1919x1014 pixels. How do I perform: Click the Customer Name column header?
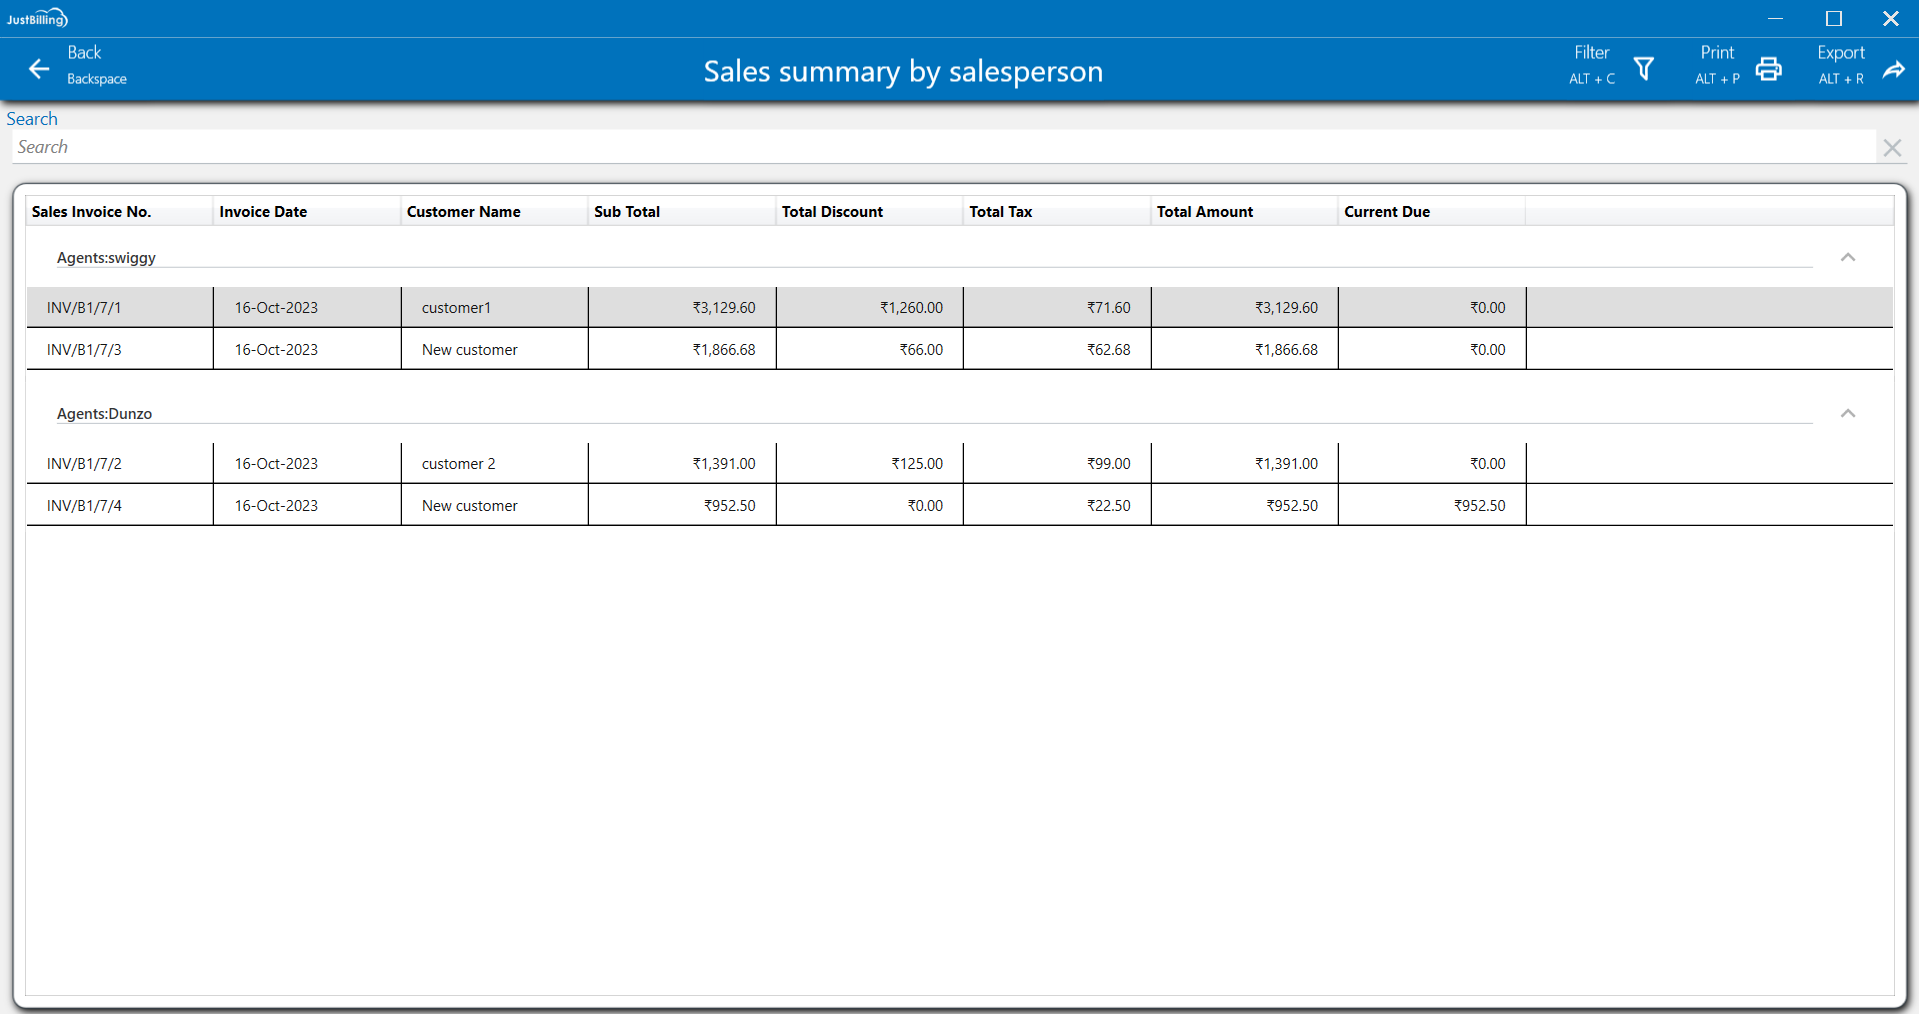tap(463, 211)
